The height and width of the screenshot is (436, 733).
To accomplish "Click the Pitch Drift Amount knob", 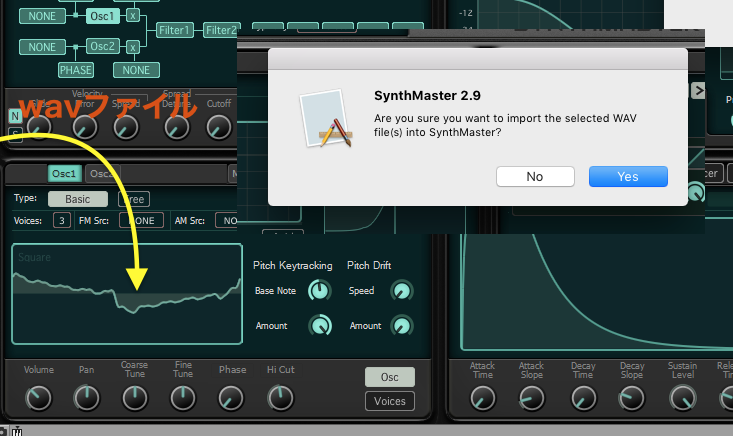I will click(x=402, y=326).
